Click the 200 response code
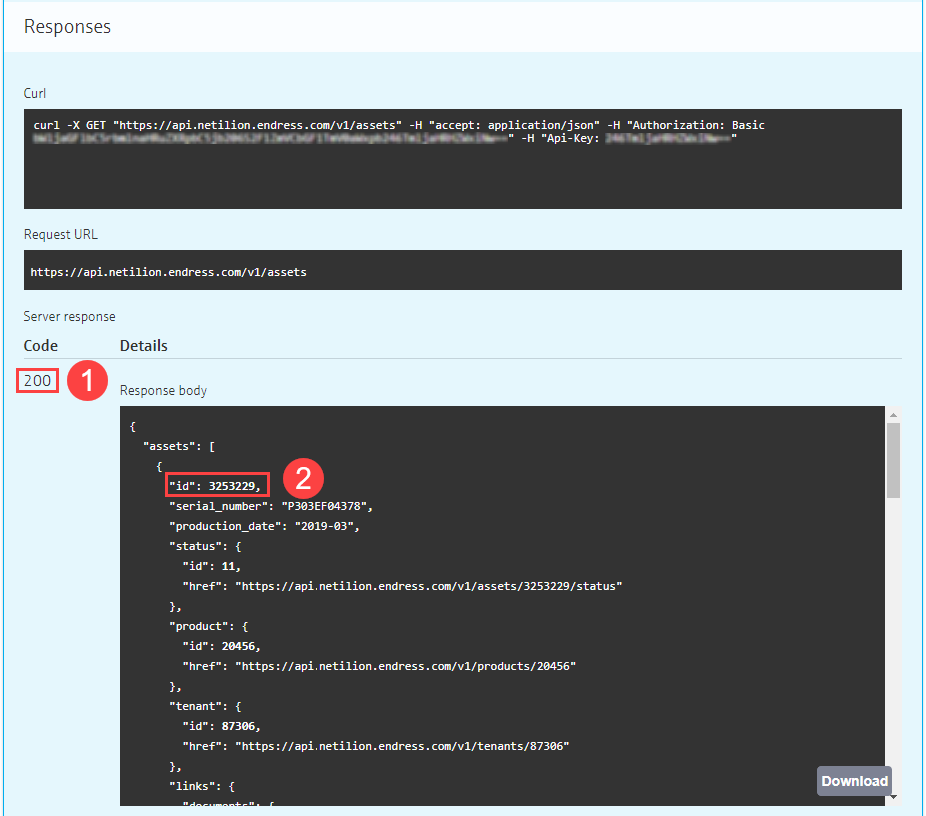The image size is (926, 816). [x=38, y=381]
